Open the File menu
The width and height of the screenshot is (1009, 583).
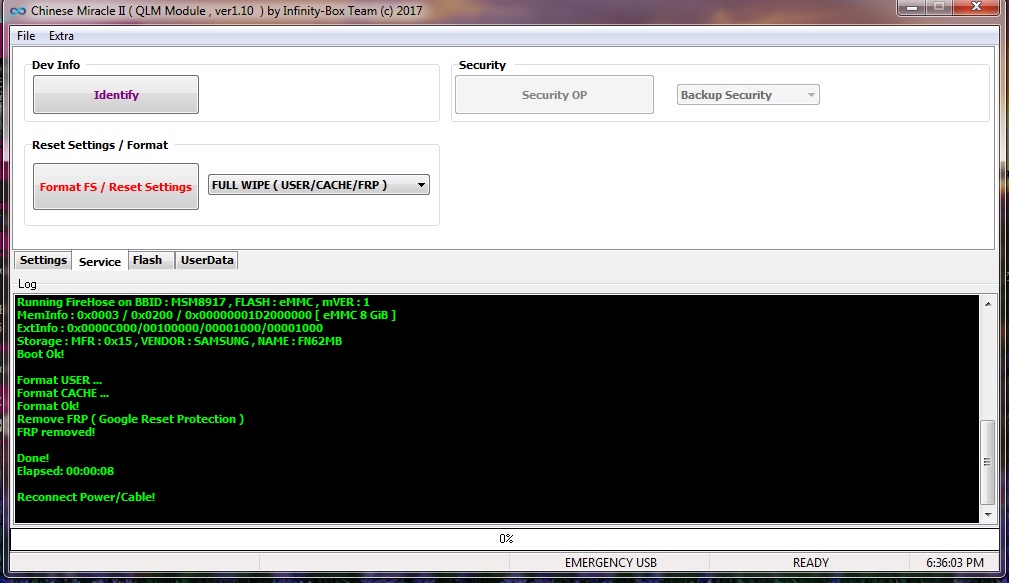(x=26, y=36)
